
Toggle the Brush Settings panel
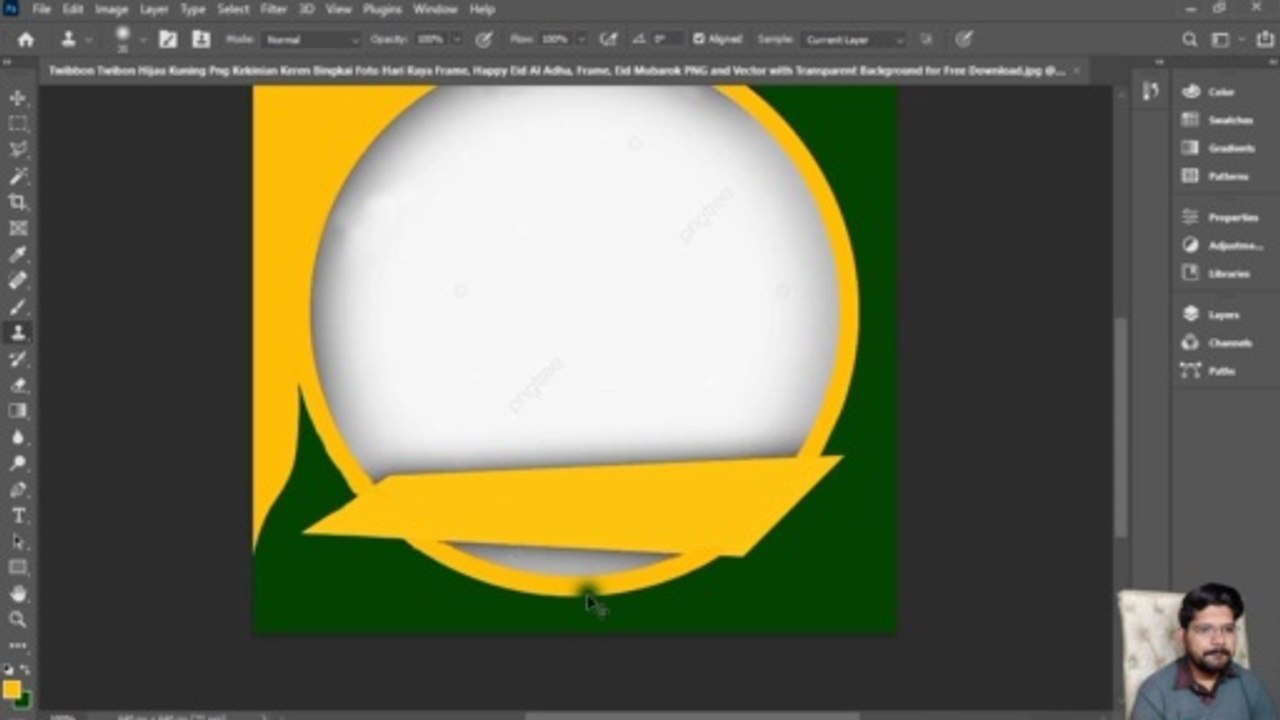[x=168, y=39]
